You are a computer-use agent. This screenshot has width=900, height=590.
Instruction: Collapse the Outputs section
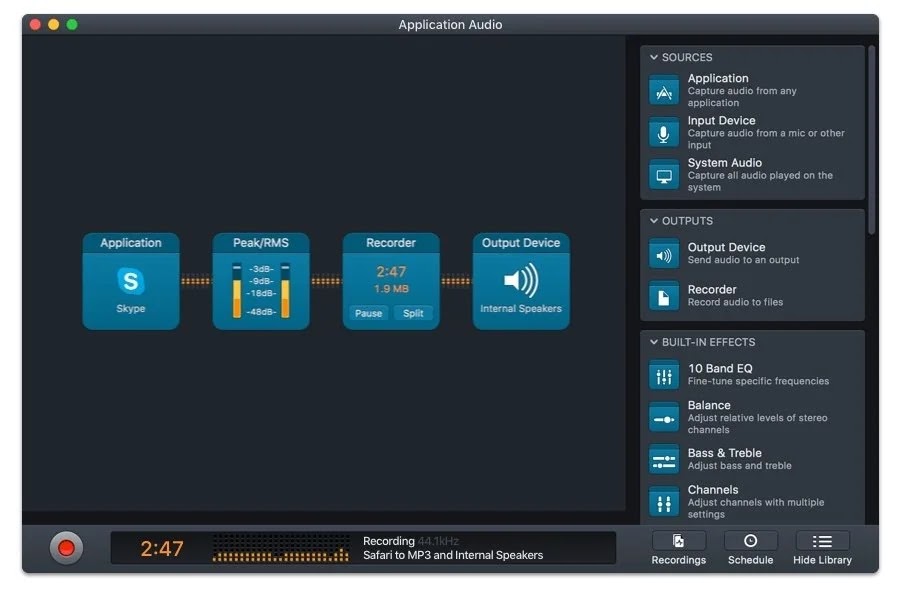(x=654, y=221)
